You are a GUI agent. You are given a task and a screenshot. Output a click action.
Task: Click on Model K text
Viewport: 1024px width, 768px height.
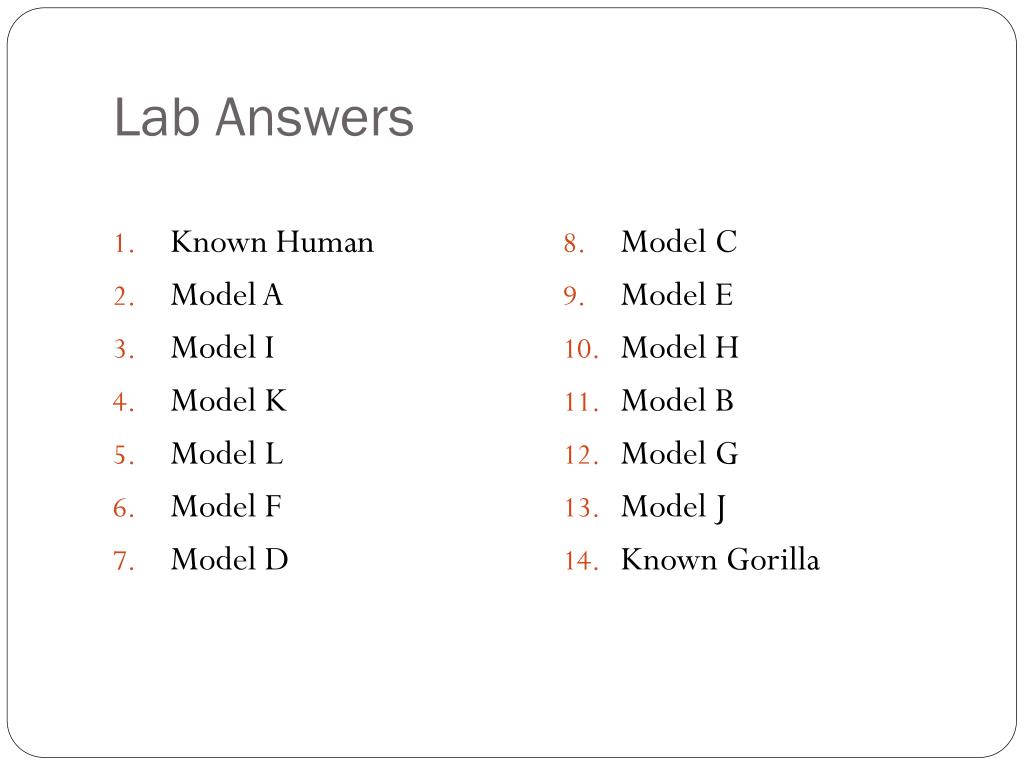pos(229,401)
